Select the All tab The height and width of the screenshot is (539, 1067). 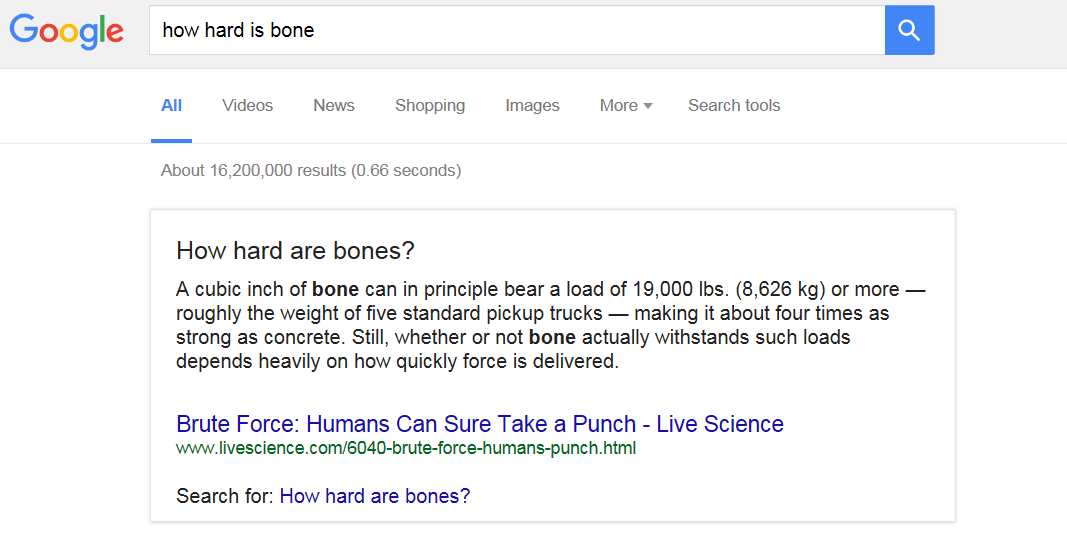click(x=172, y=106)
